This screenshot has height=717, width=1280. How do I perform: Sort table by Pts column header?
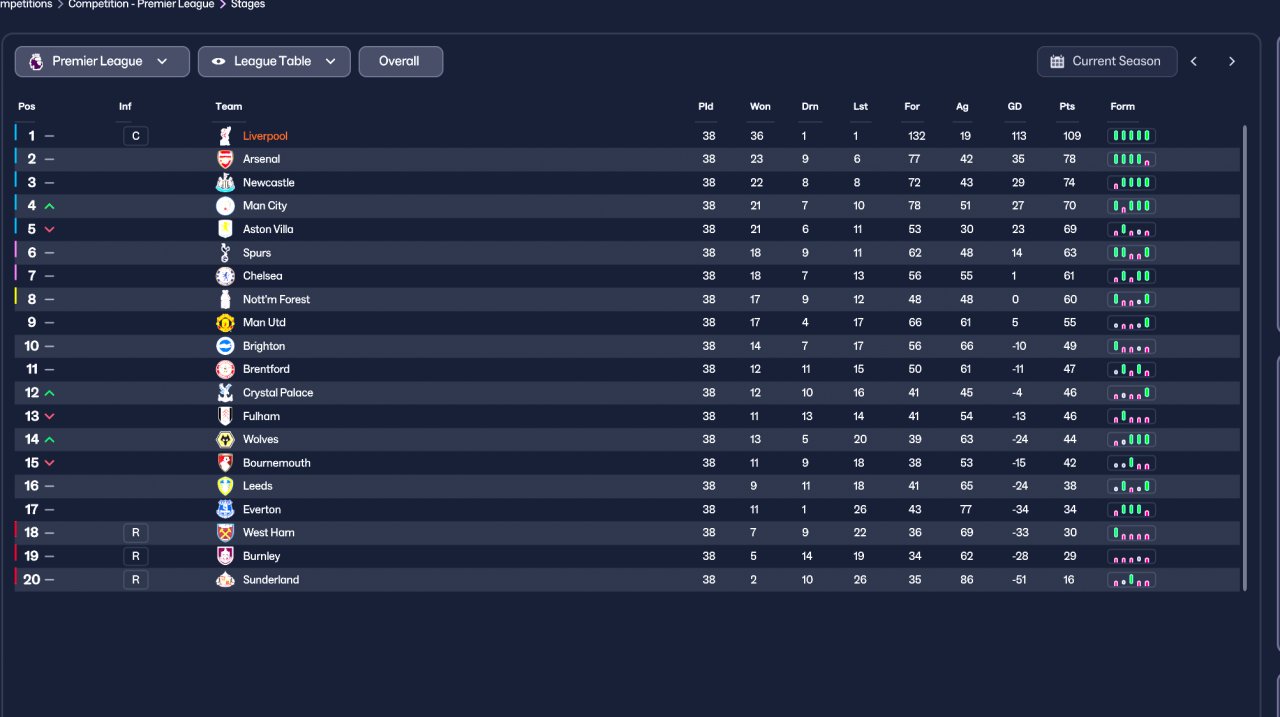1067,106
